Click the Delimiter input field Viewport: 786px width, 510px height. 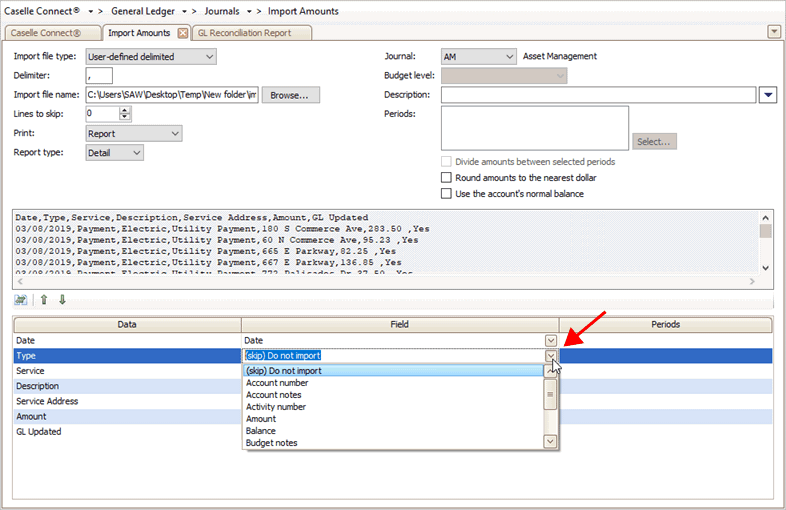[99, 76]
